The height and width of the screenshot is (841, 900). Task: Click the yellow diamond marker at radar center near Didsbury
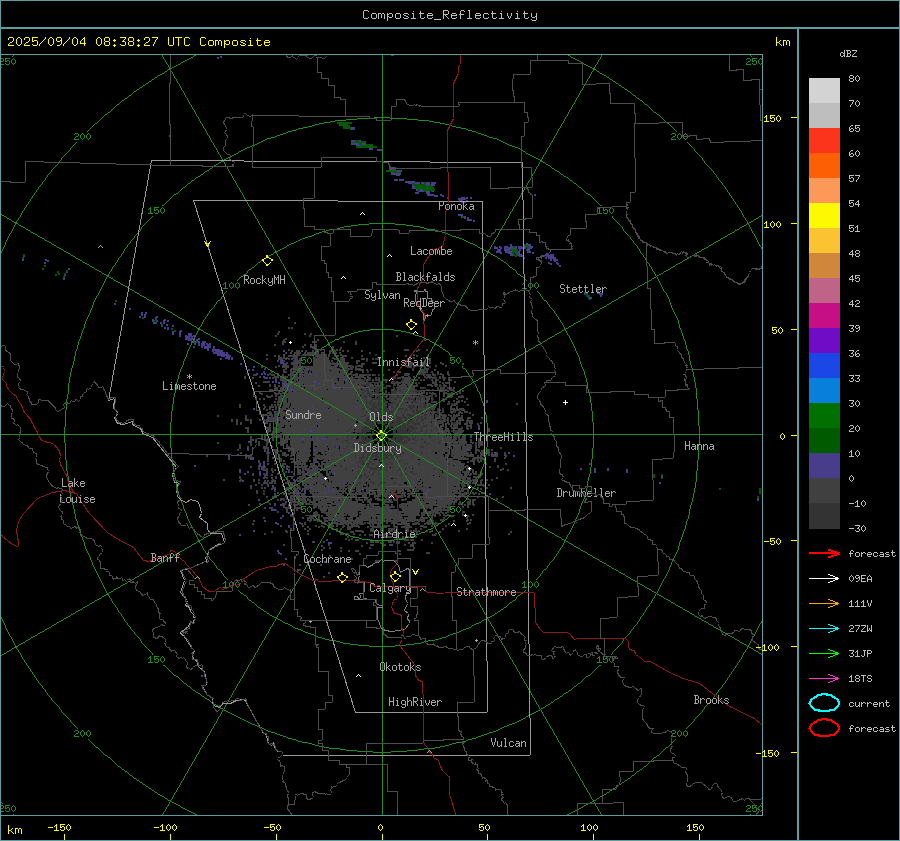(382, 436)
